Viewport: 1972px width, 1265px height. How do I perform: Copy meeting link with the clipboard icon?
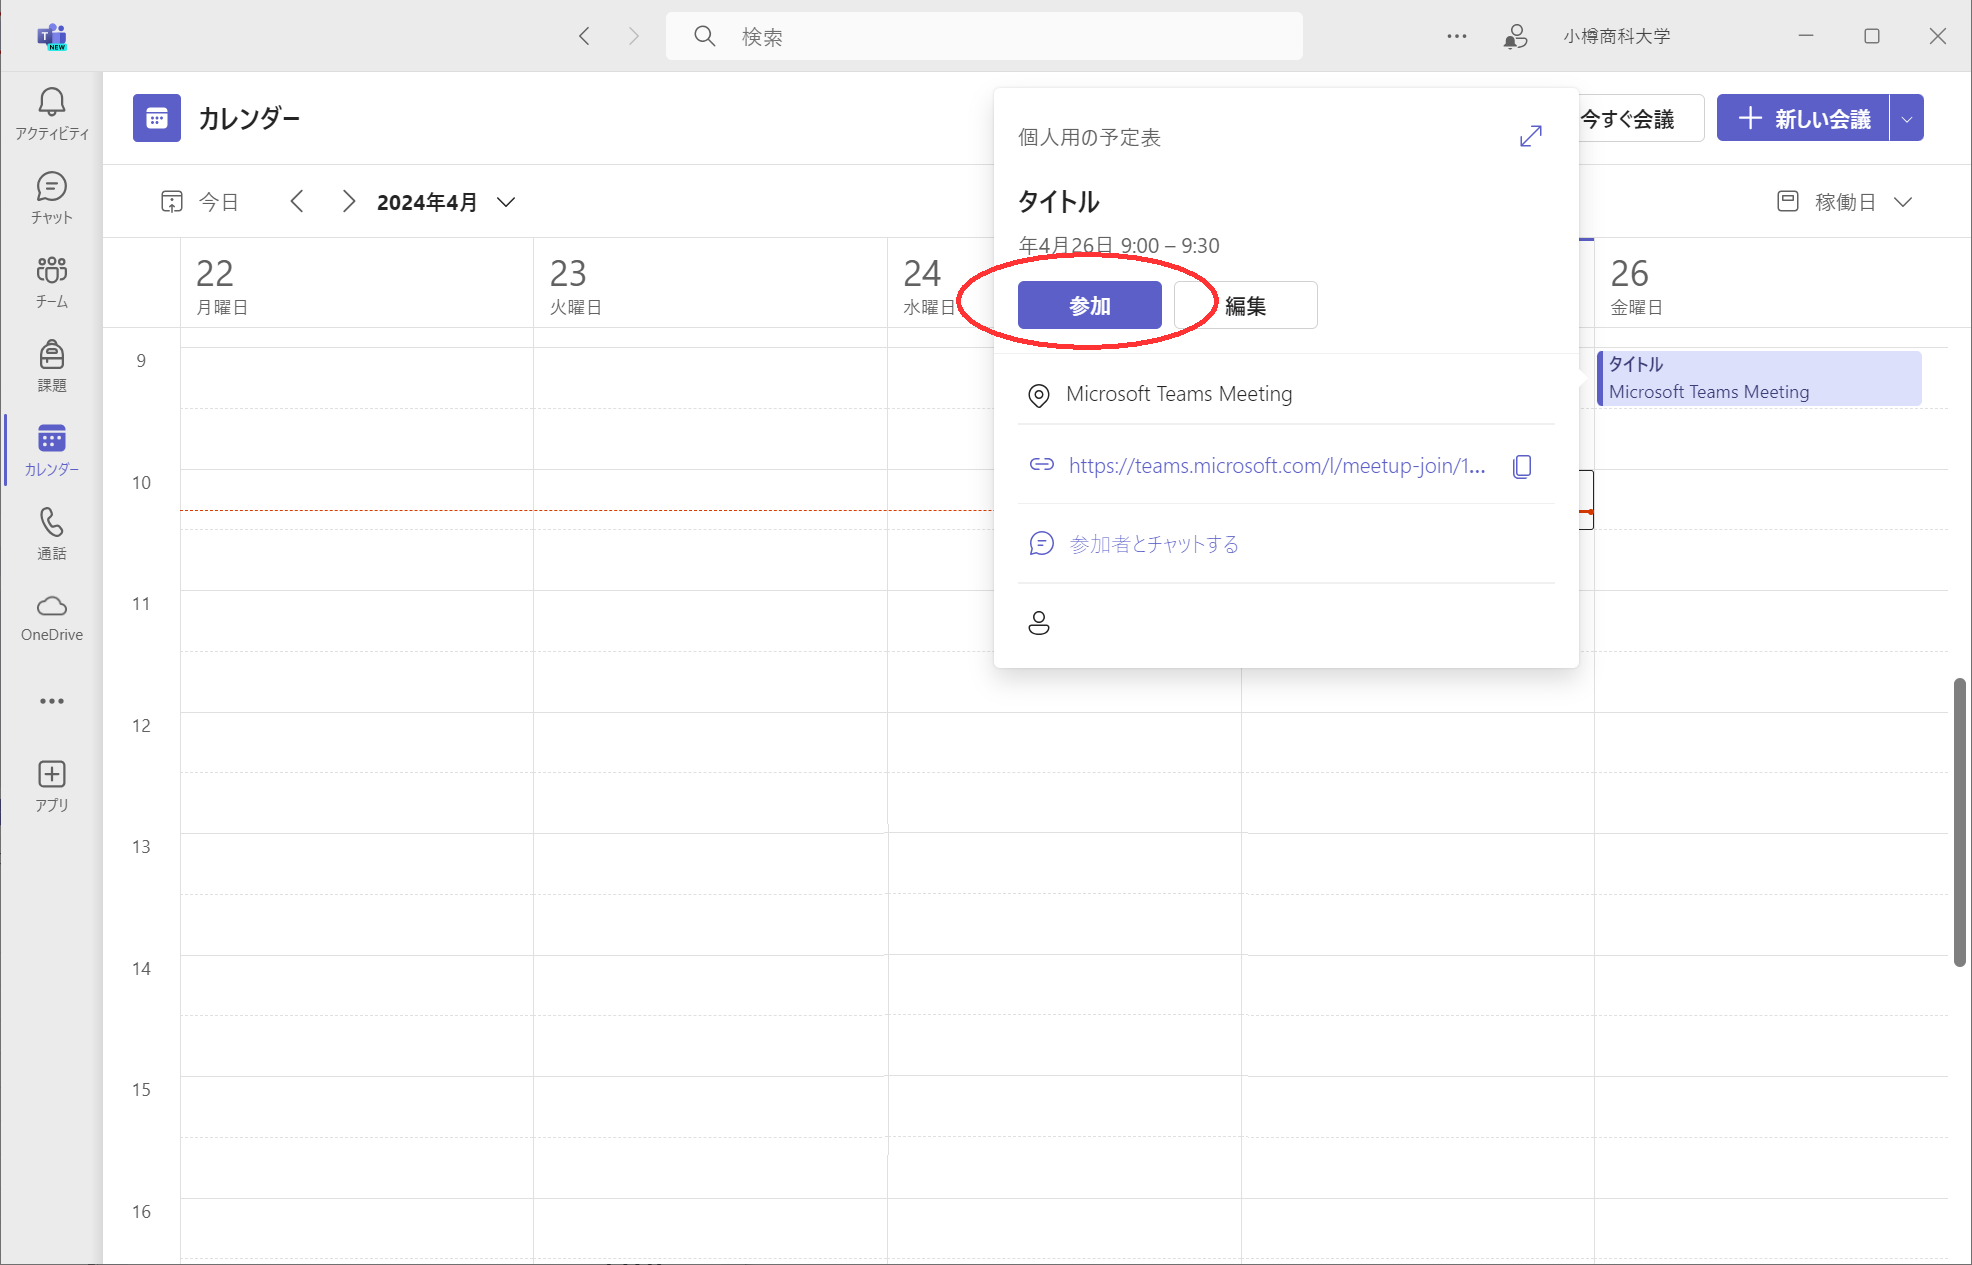click(1522, 466)
